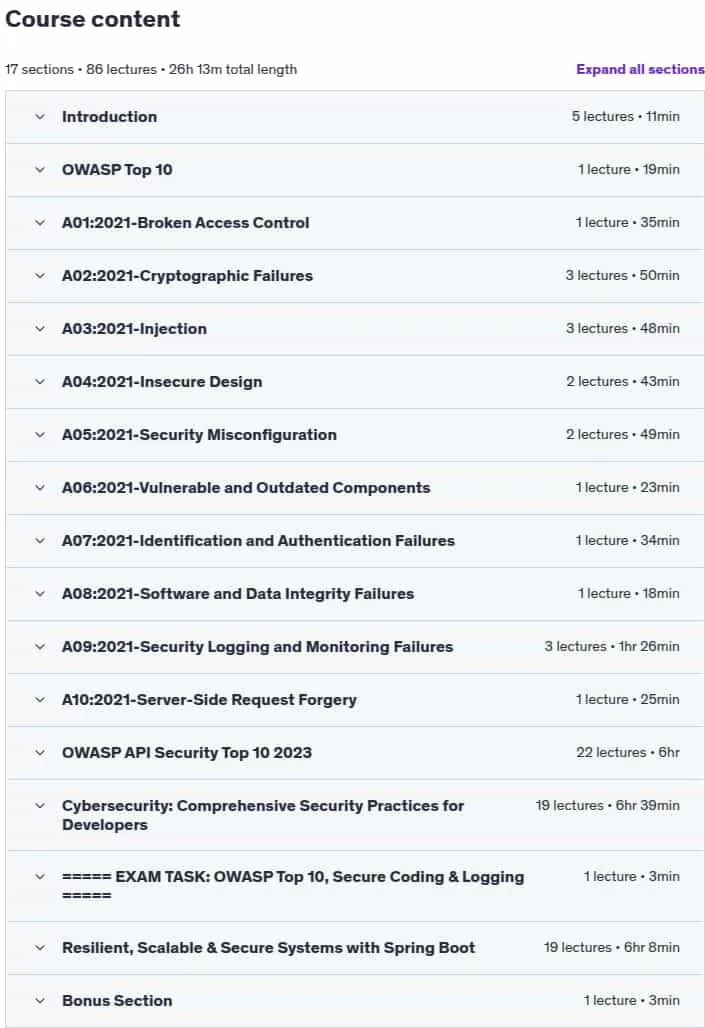Open chevron beside A01:2021-Broken Access Control

tap(40, 223)
